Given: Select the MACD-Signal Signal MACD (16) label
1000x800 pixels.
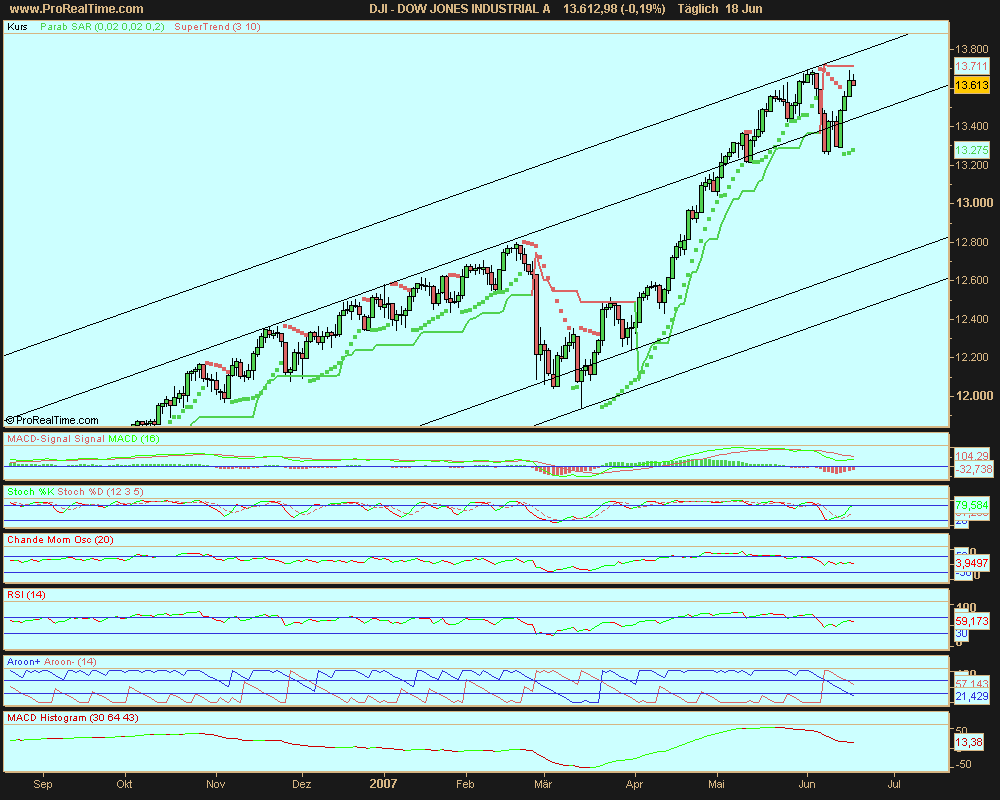Looking at the screenshot, I should pyautogui.click(x=83, y=439).
